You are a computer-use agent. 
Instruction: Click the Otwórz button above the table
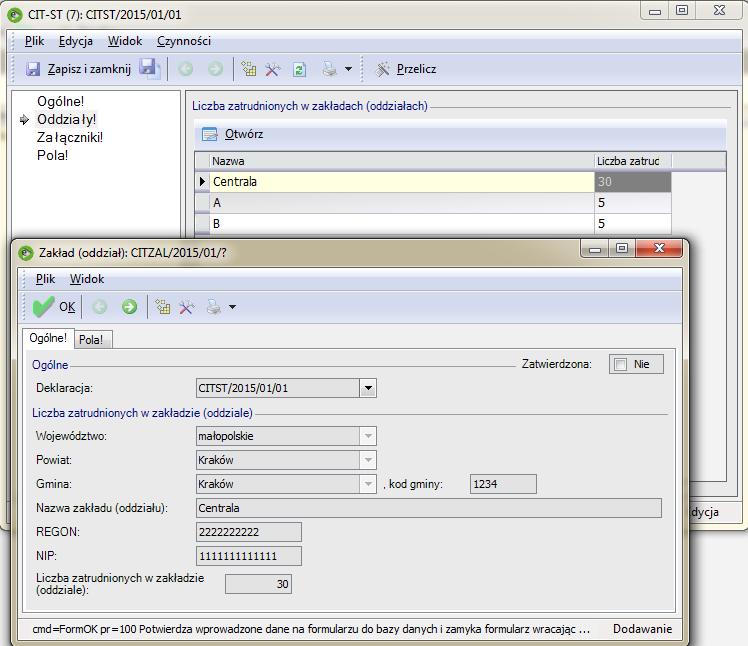pos(233,134)
